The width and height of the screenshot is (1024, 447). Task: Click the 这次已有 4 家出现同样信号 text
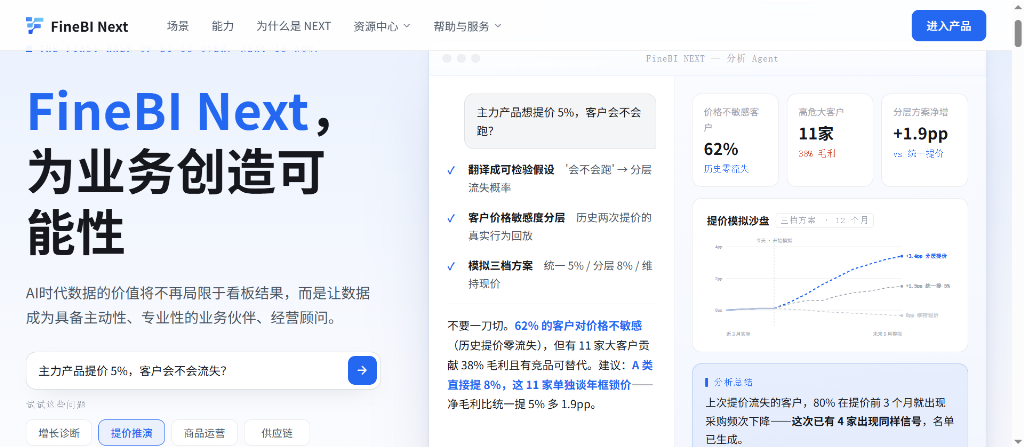pyautogui.click(x=859, y=422)
